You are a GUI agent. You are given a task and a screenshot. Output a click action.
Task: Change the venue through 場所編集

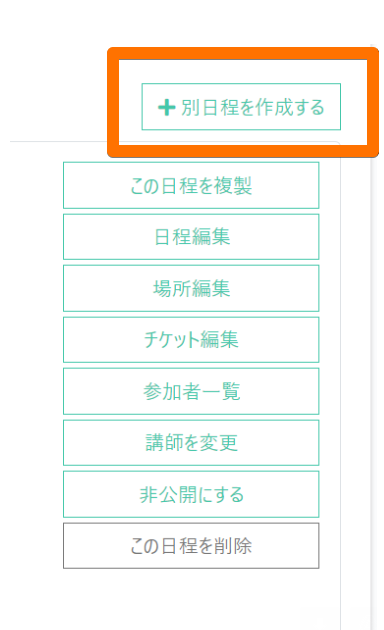pyautogui.click(x=191, y=288)
